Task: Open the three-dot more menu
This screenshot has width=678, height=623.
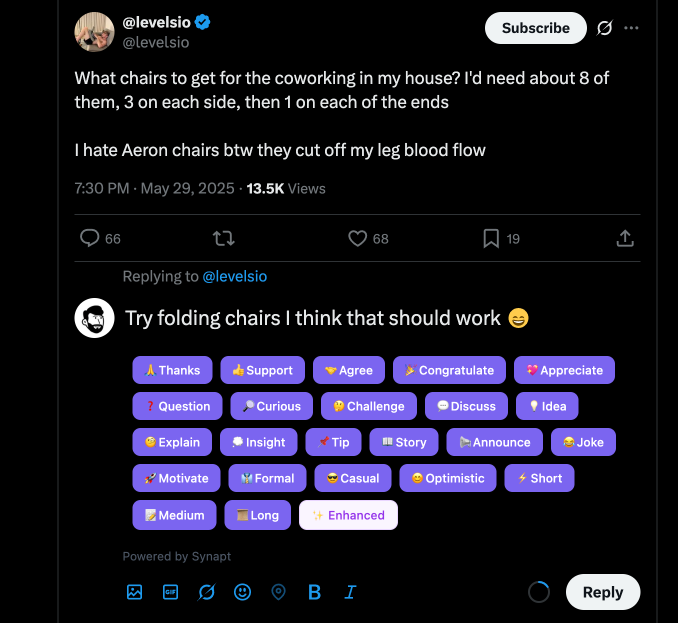Action: pyautogui.click(x=631, y=28)
